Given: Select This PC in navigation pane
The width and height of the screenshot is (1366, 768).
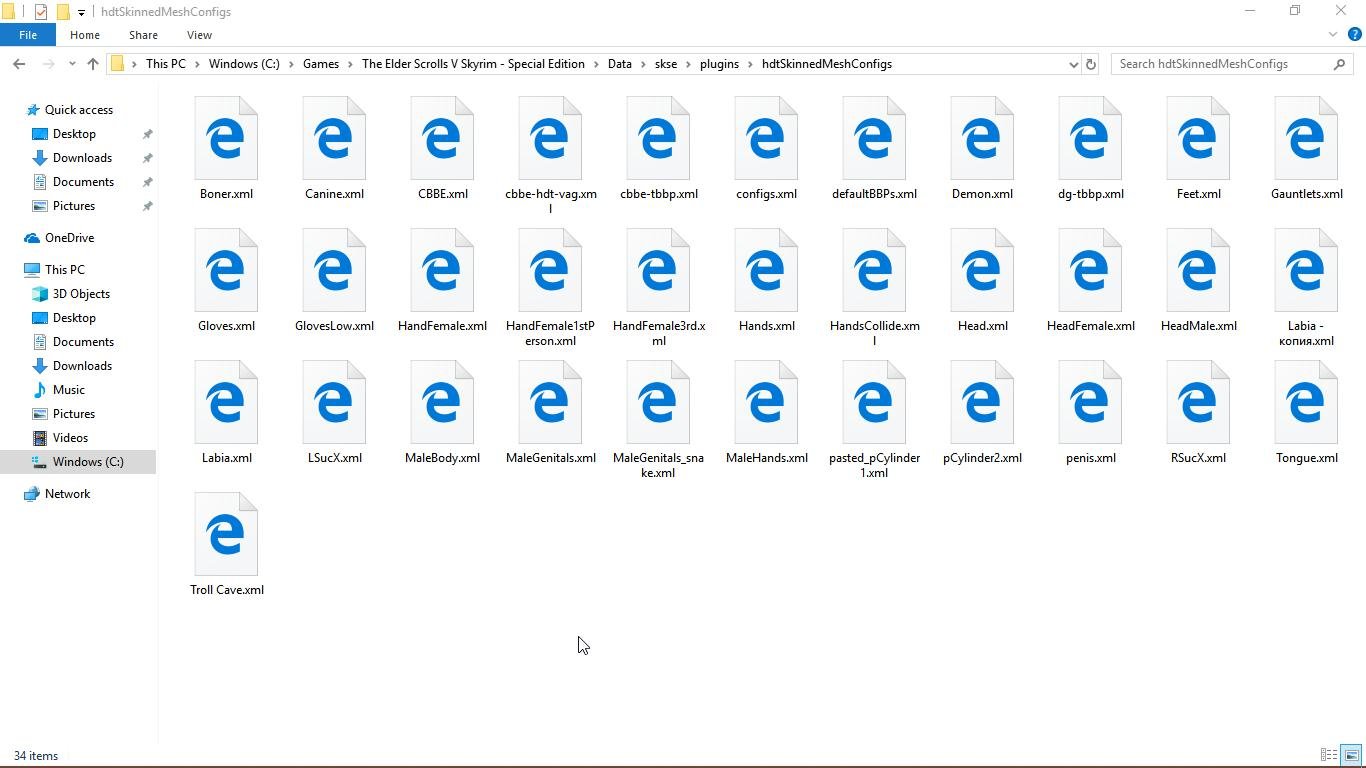Looking at the screenshot, I should pyautogui.click(x=65, y=270).
